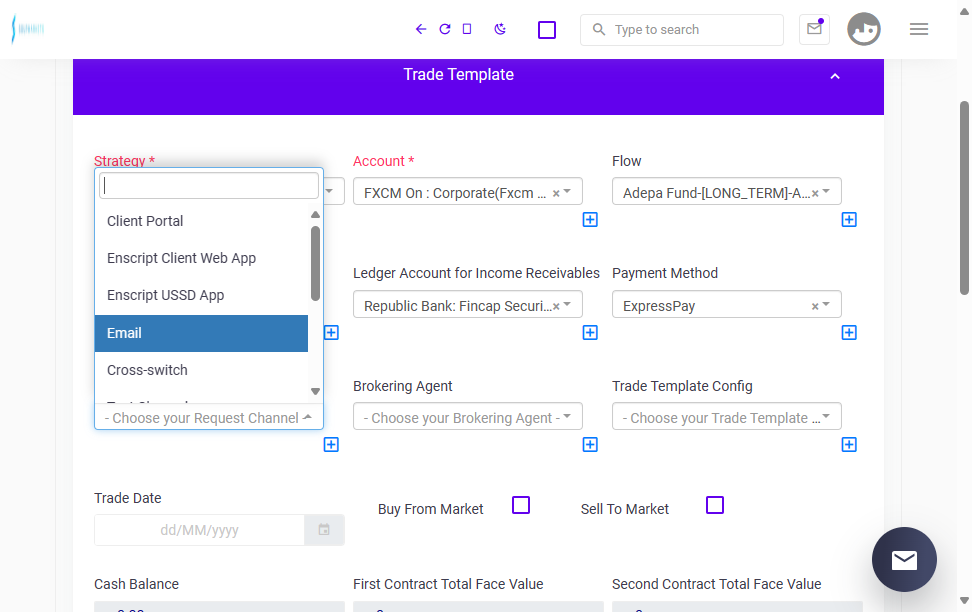
Task: Select Client Portal option
Action: [201, 221]
